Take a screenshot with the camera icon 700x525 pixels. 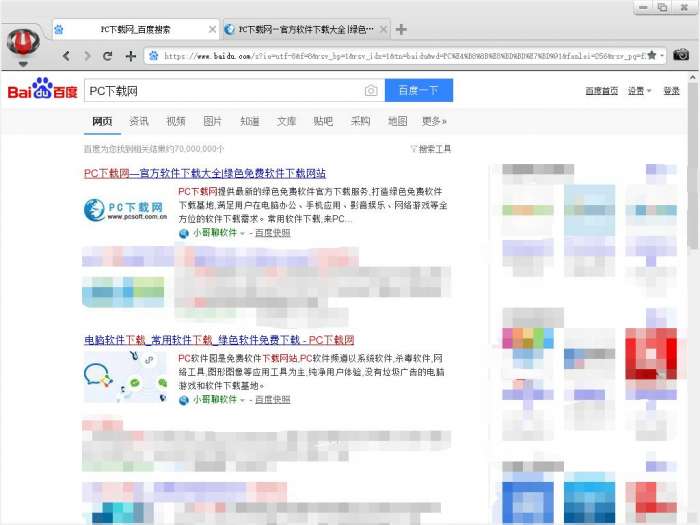(x=681, y=55)
